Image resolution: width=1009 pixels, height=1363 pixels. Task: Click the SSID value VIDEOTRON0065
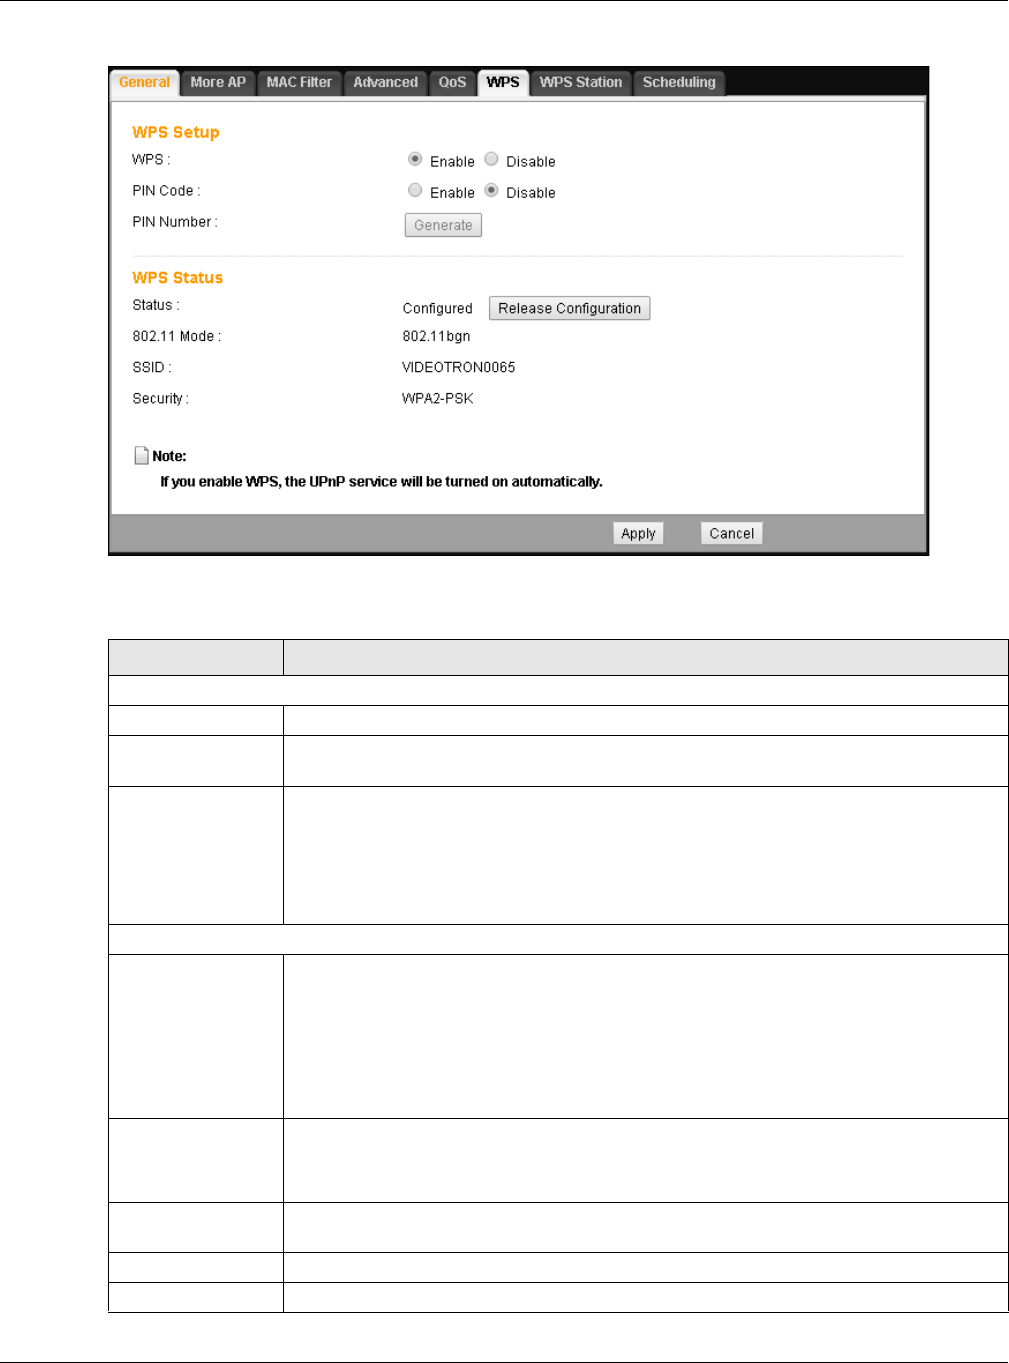click(458, 367)
